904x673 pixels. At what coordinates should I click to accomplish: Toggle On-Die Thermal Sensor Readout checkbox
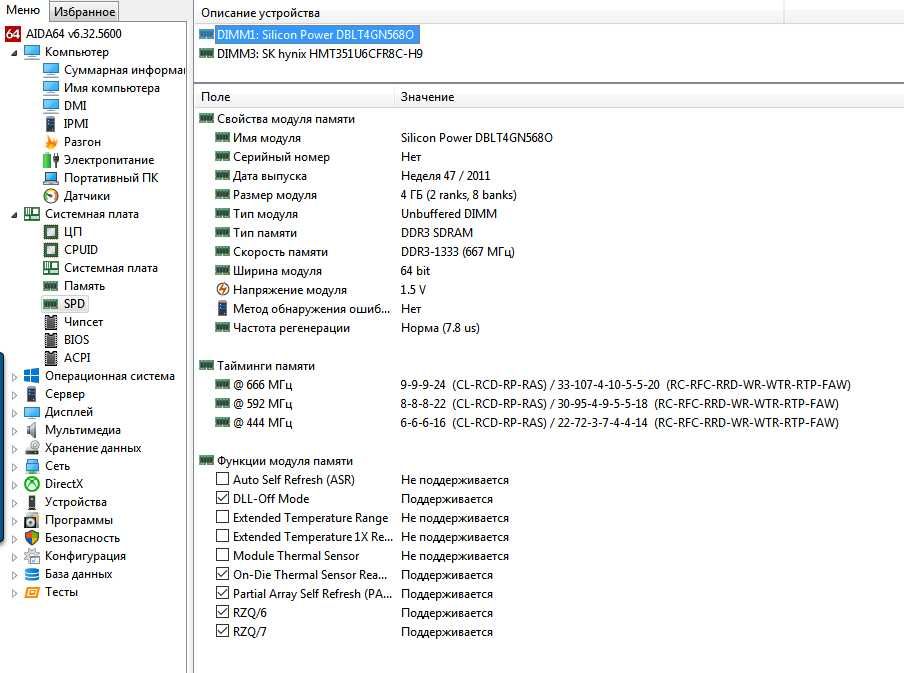pos(222,574)
